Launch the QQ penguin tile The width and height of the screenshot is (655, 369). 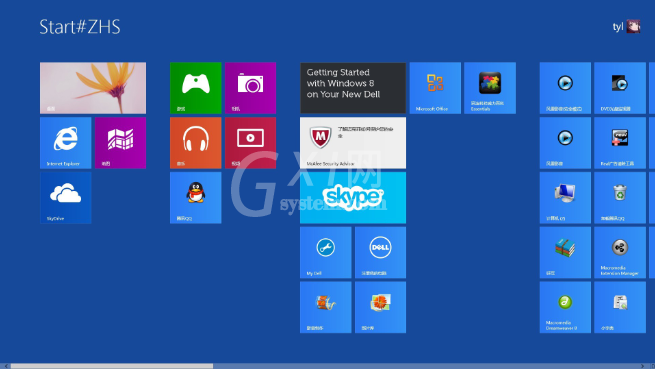point(195,198)
